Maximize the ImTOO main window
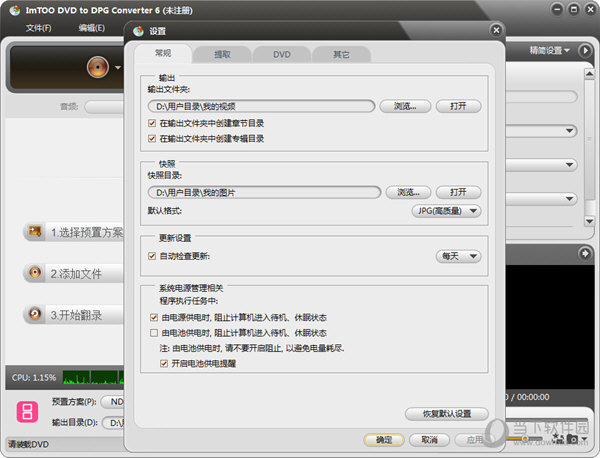Viewport: 600px width, 458px height. pyautogui.click(x=574, y=9)
